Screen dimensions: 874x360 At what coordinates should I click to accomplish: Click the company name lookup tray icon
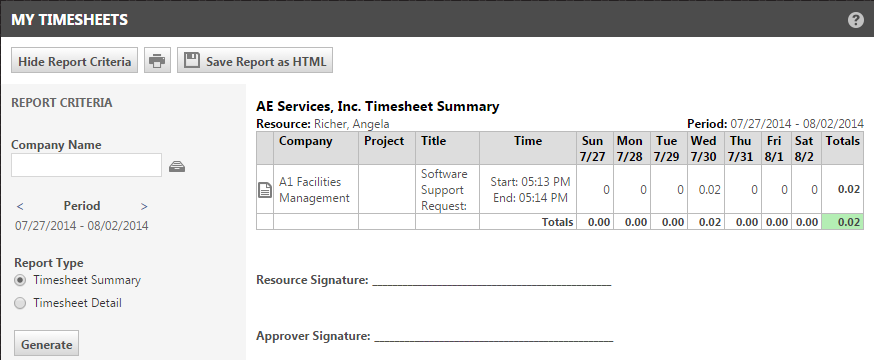tap(177, 167)
